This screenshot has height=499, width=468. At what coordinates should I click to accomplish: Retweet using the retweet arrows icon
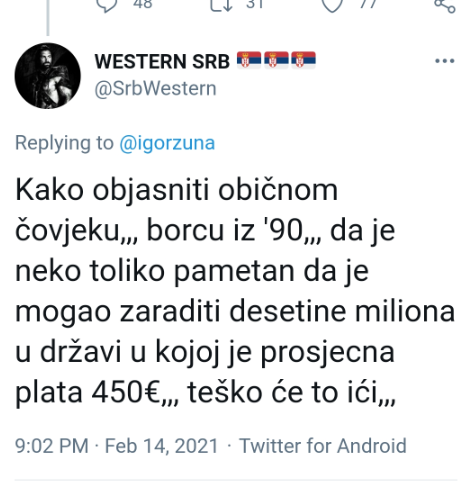[x=221, y=5]
